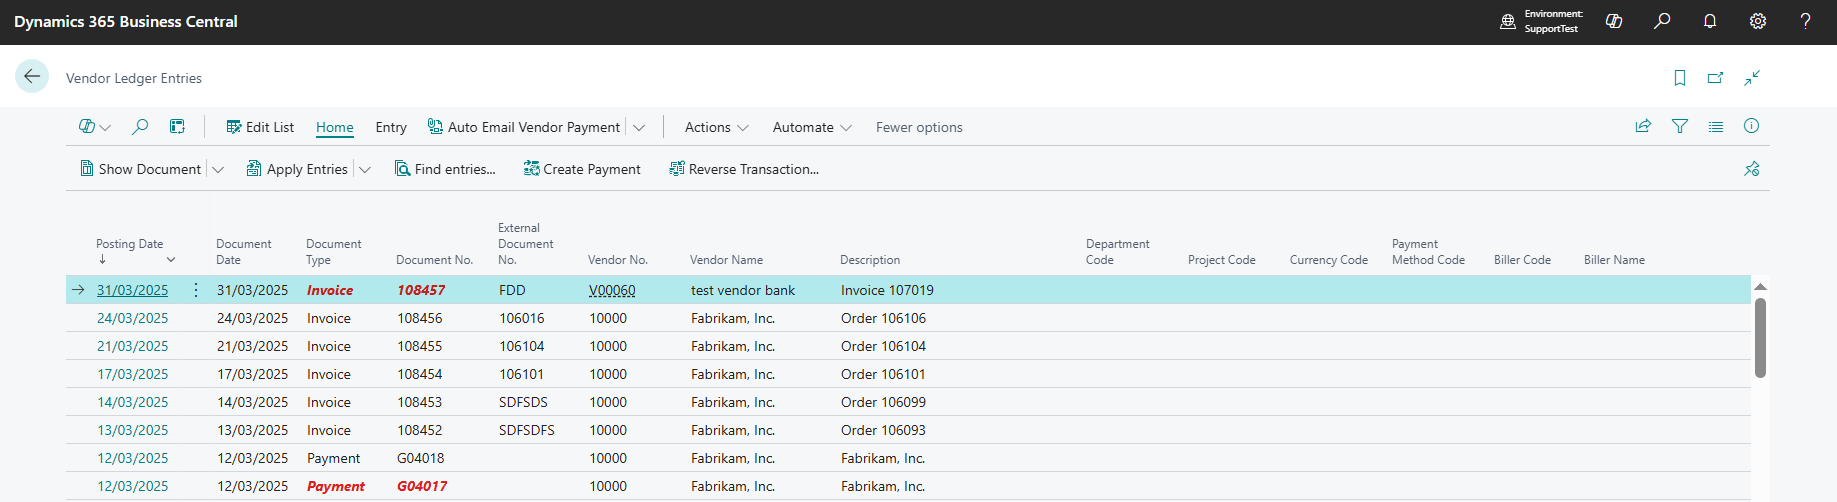Select document number 108456 cell

pyautogui.click(x=420, y=318)
